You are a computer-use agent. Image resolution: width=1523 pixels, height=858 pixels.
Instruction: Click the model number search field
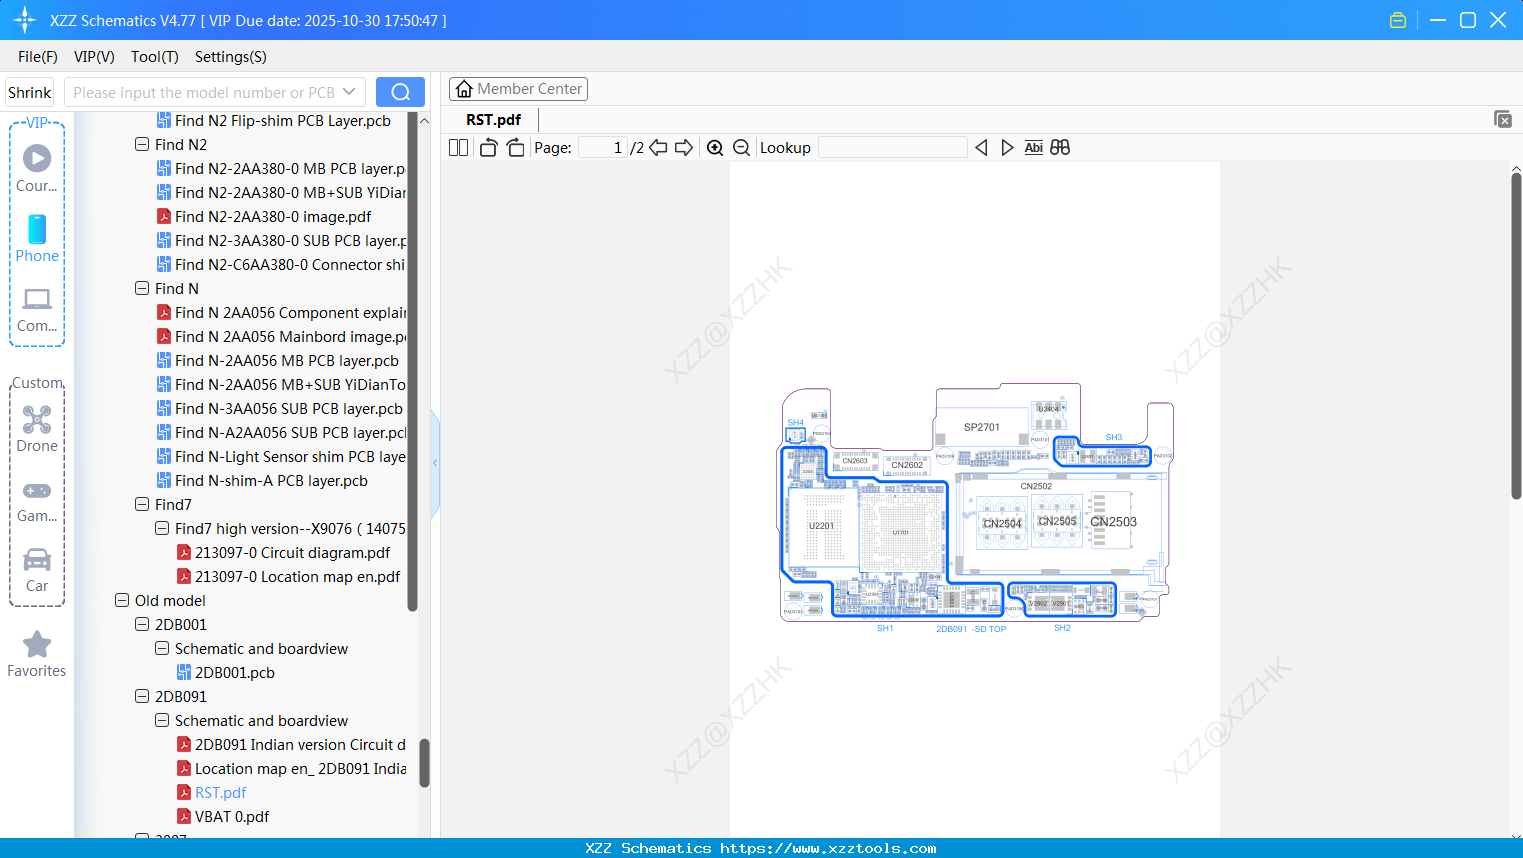pos(204,92)
